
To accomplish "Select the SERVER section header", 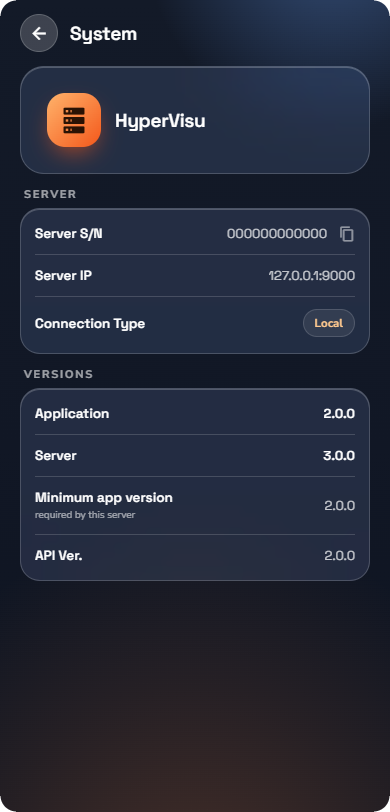I will [x=50, y=194].
